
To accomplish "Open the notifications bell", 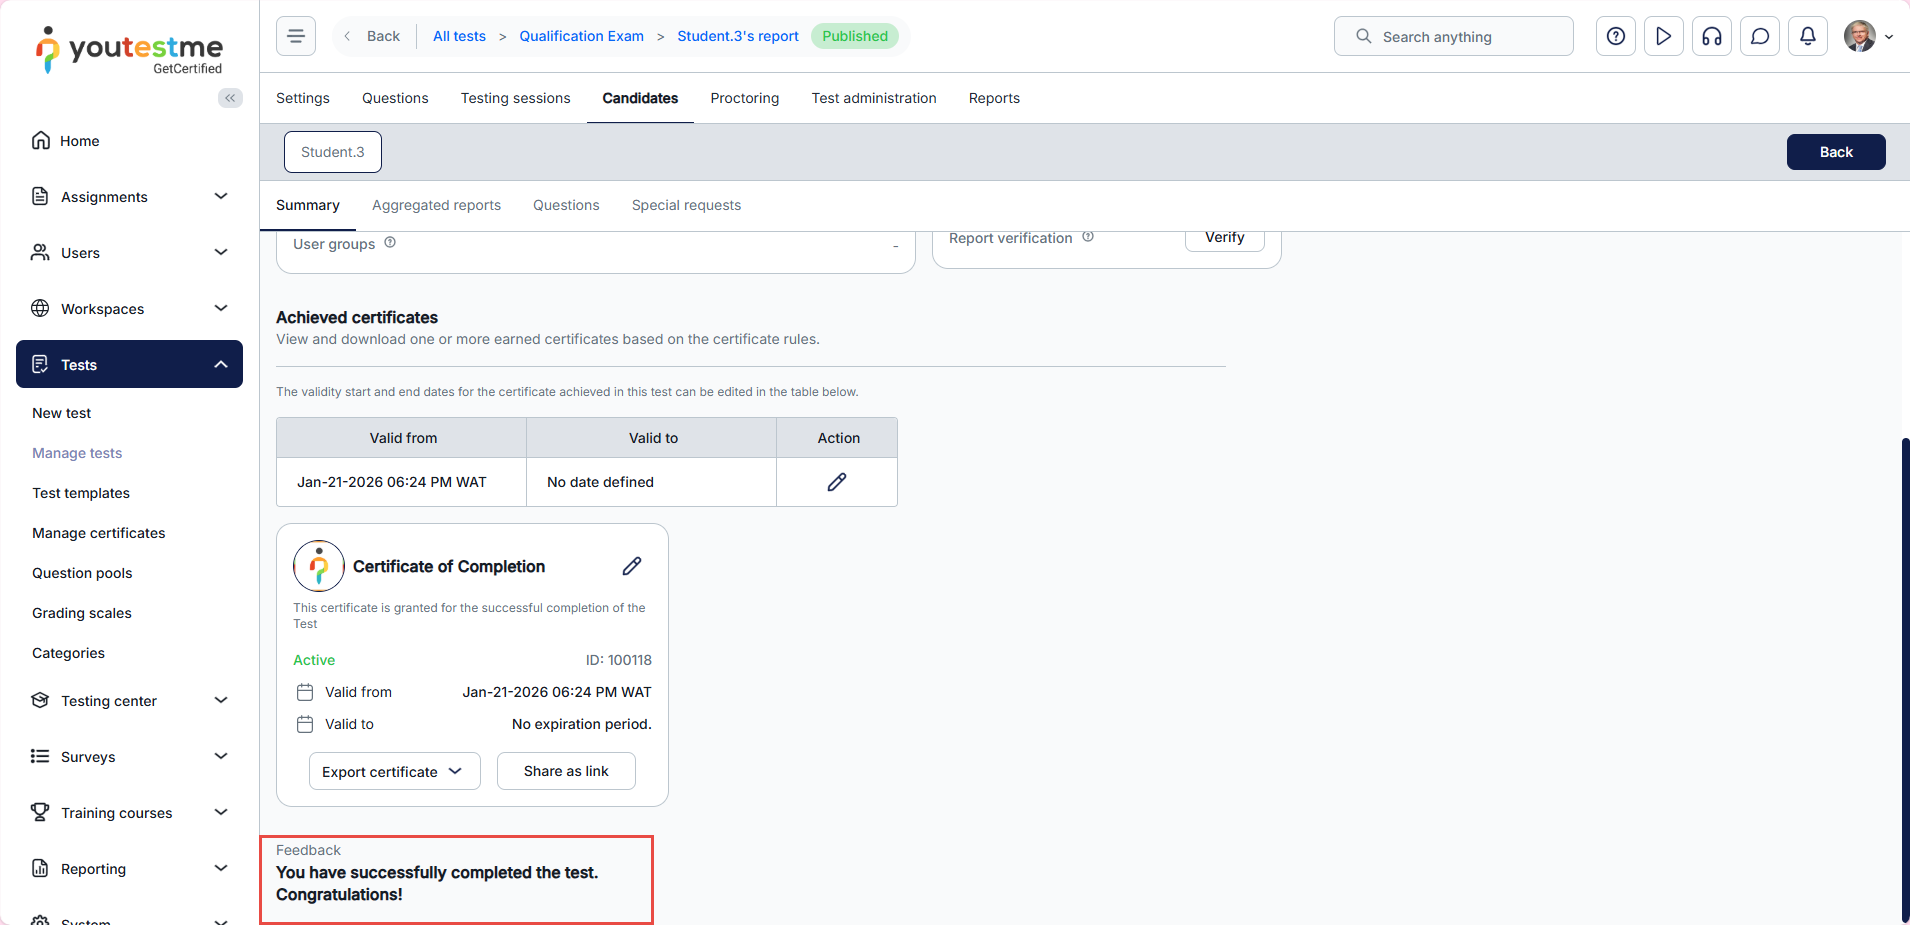I will coord(1808,36).
